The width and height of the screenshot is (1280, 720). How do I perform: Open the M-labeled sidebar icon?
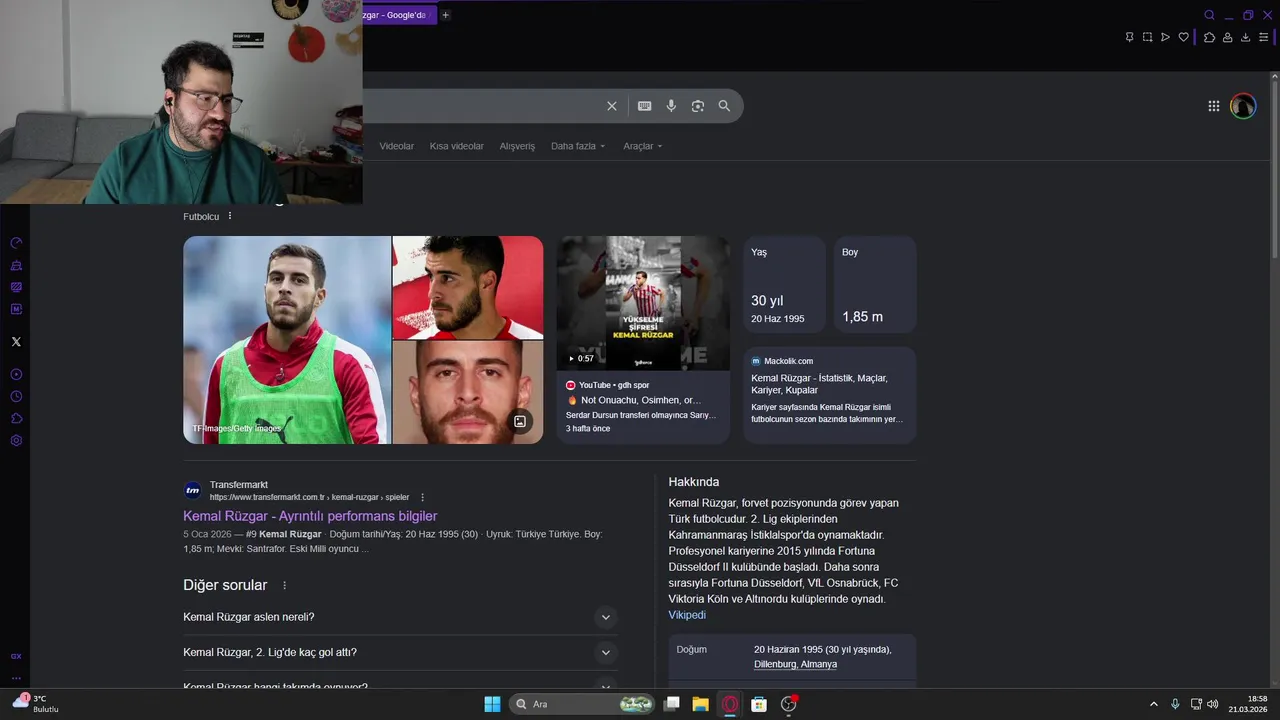click(16, 309)
